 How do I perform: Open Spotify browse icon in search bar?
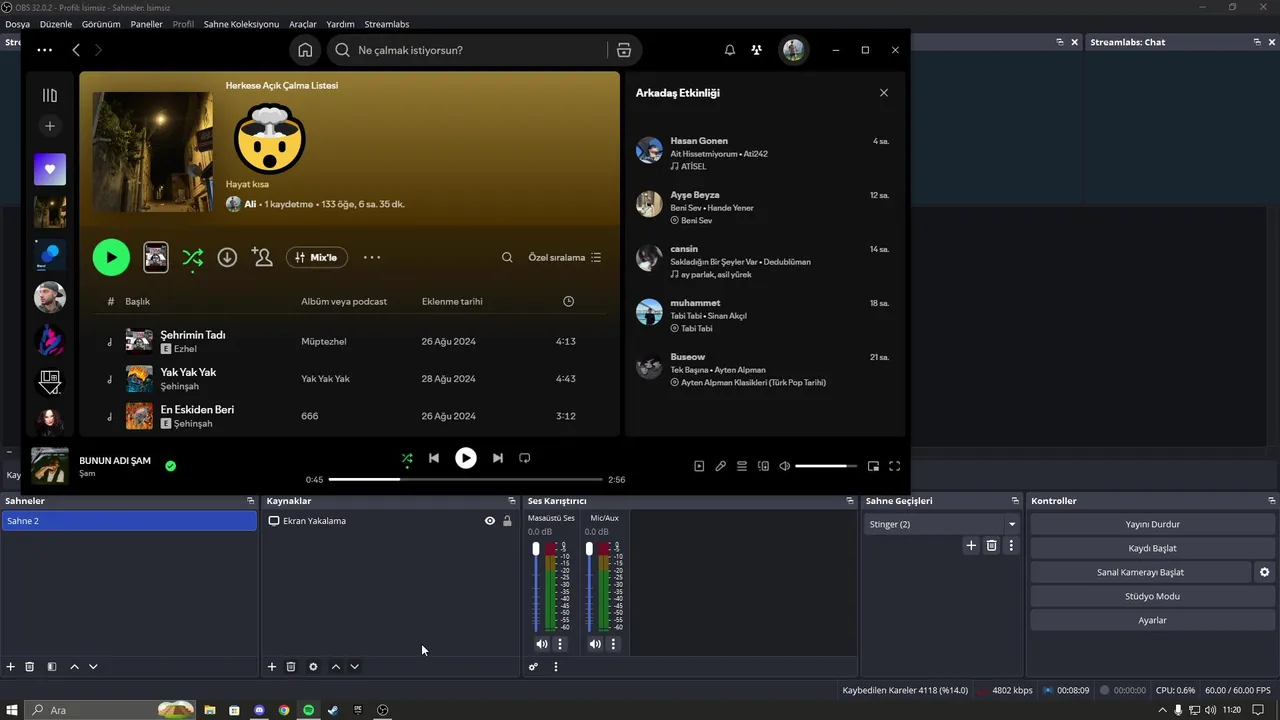point(624,50)
